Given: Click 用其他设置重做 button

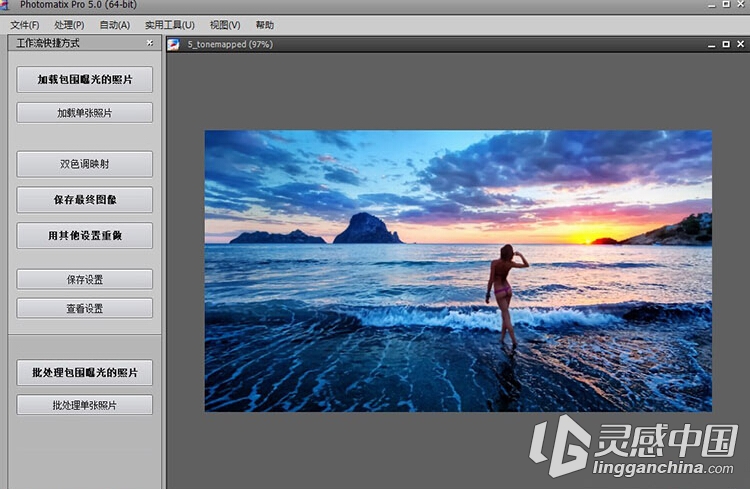Looking at the screenshot, I should click(85, 235).
